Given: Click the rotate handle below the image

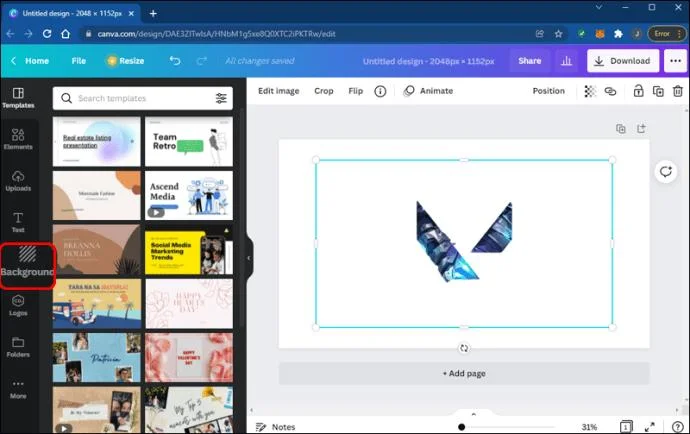Looking at the screenshot, I should [464, 348].
